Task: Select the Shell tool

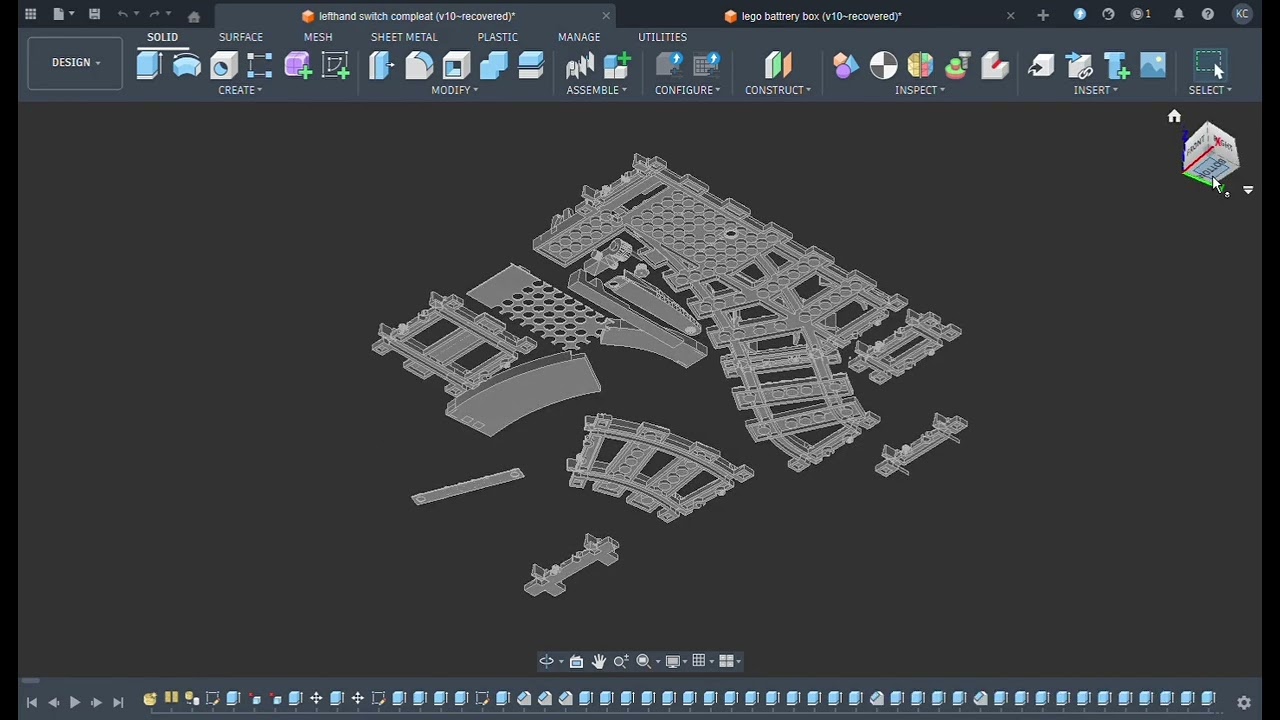Action: pos(456,66)
